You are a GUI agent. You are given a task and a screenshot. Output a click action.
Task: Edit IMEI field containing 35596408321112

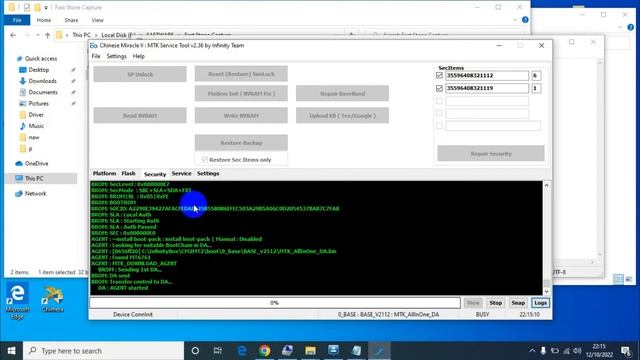tap(487, 76)
